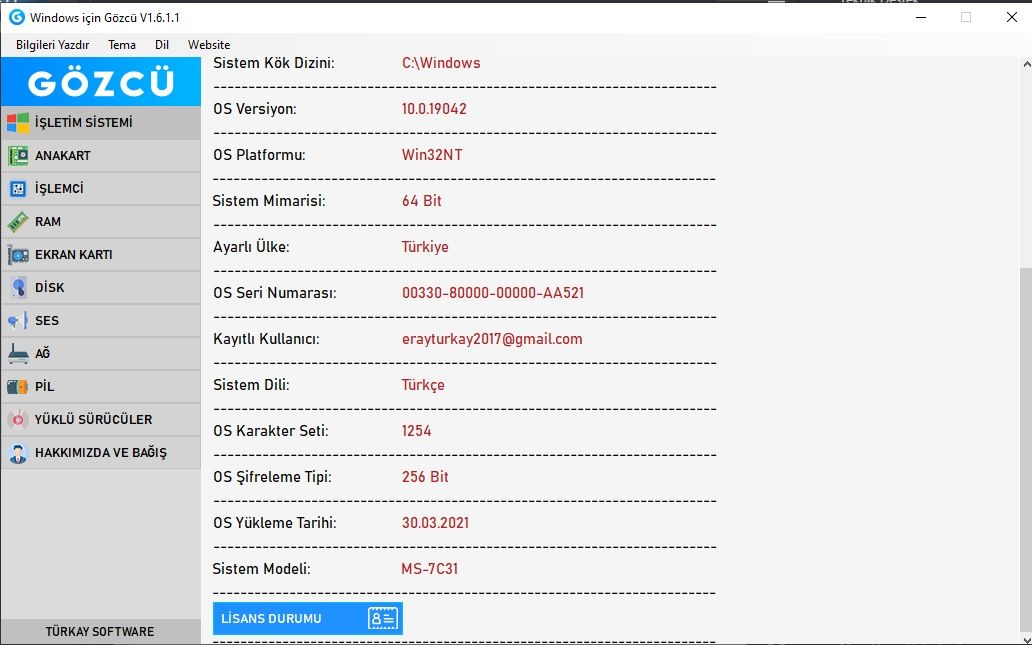Click the hard disk icon beside Disk
Screen dimensions: 1032x645
(x=18, y=288)
